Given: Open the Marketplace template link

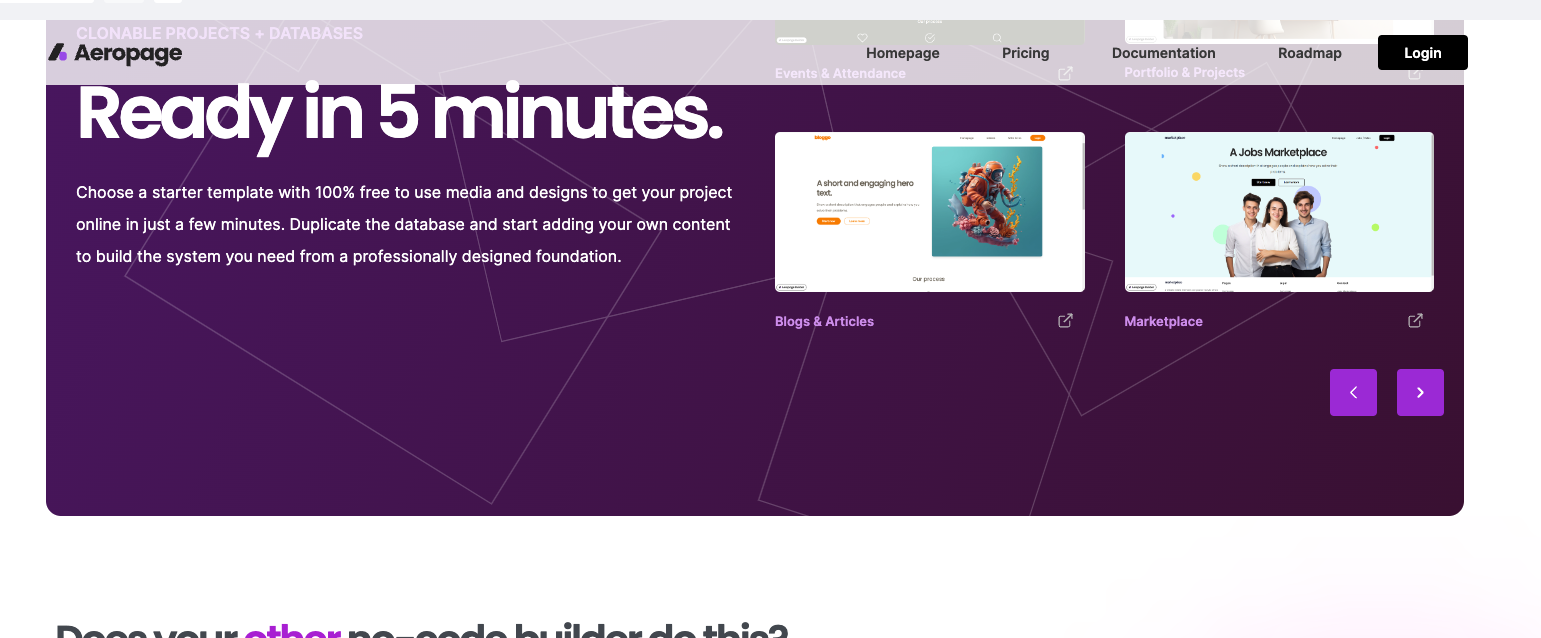Looking at the screenshot, I should (1163, 321).
